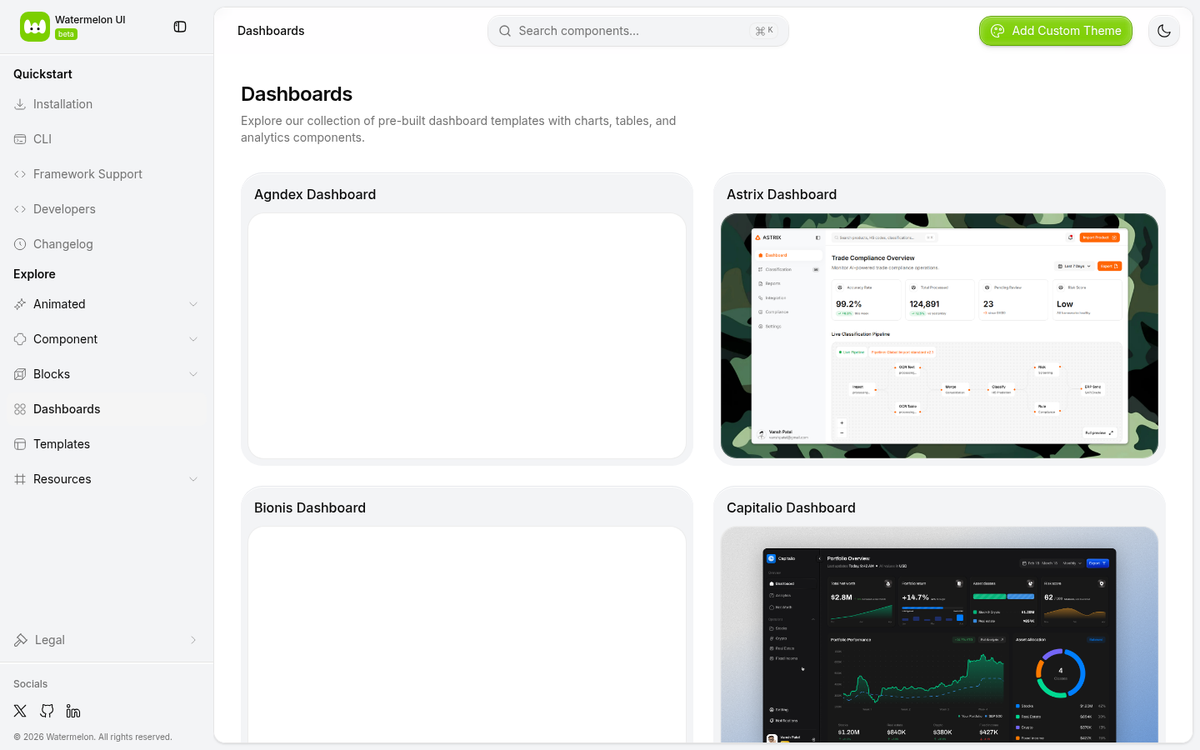Image resolution: width=1200 pixels, height=750 pixels.
Task: Toggle the sidebar collapse icon
Action: [180, 27]
